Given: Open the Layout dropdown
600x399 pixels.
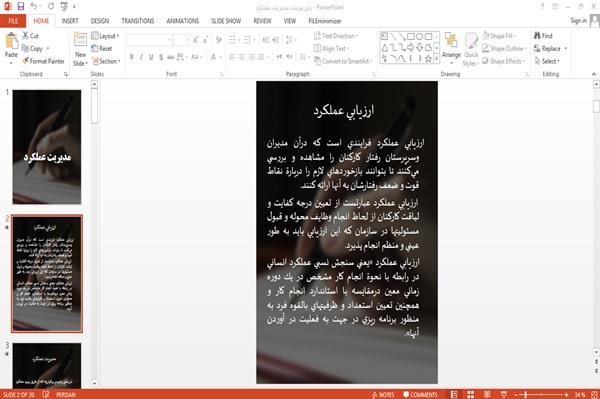Looking at the screenshot, I should click(x=105, y=36).
